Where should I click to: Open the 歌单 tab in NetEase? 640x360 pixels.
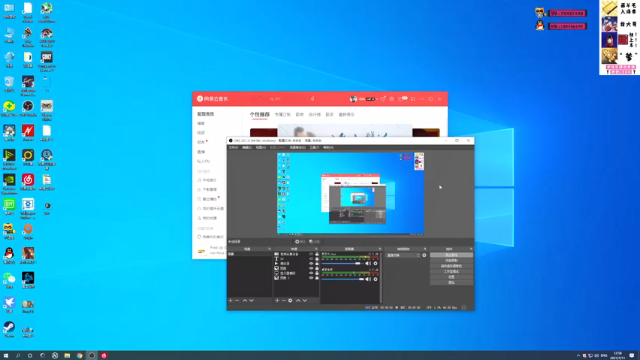pos(300,115)
